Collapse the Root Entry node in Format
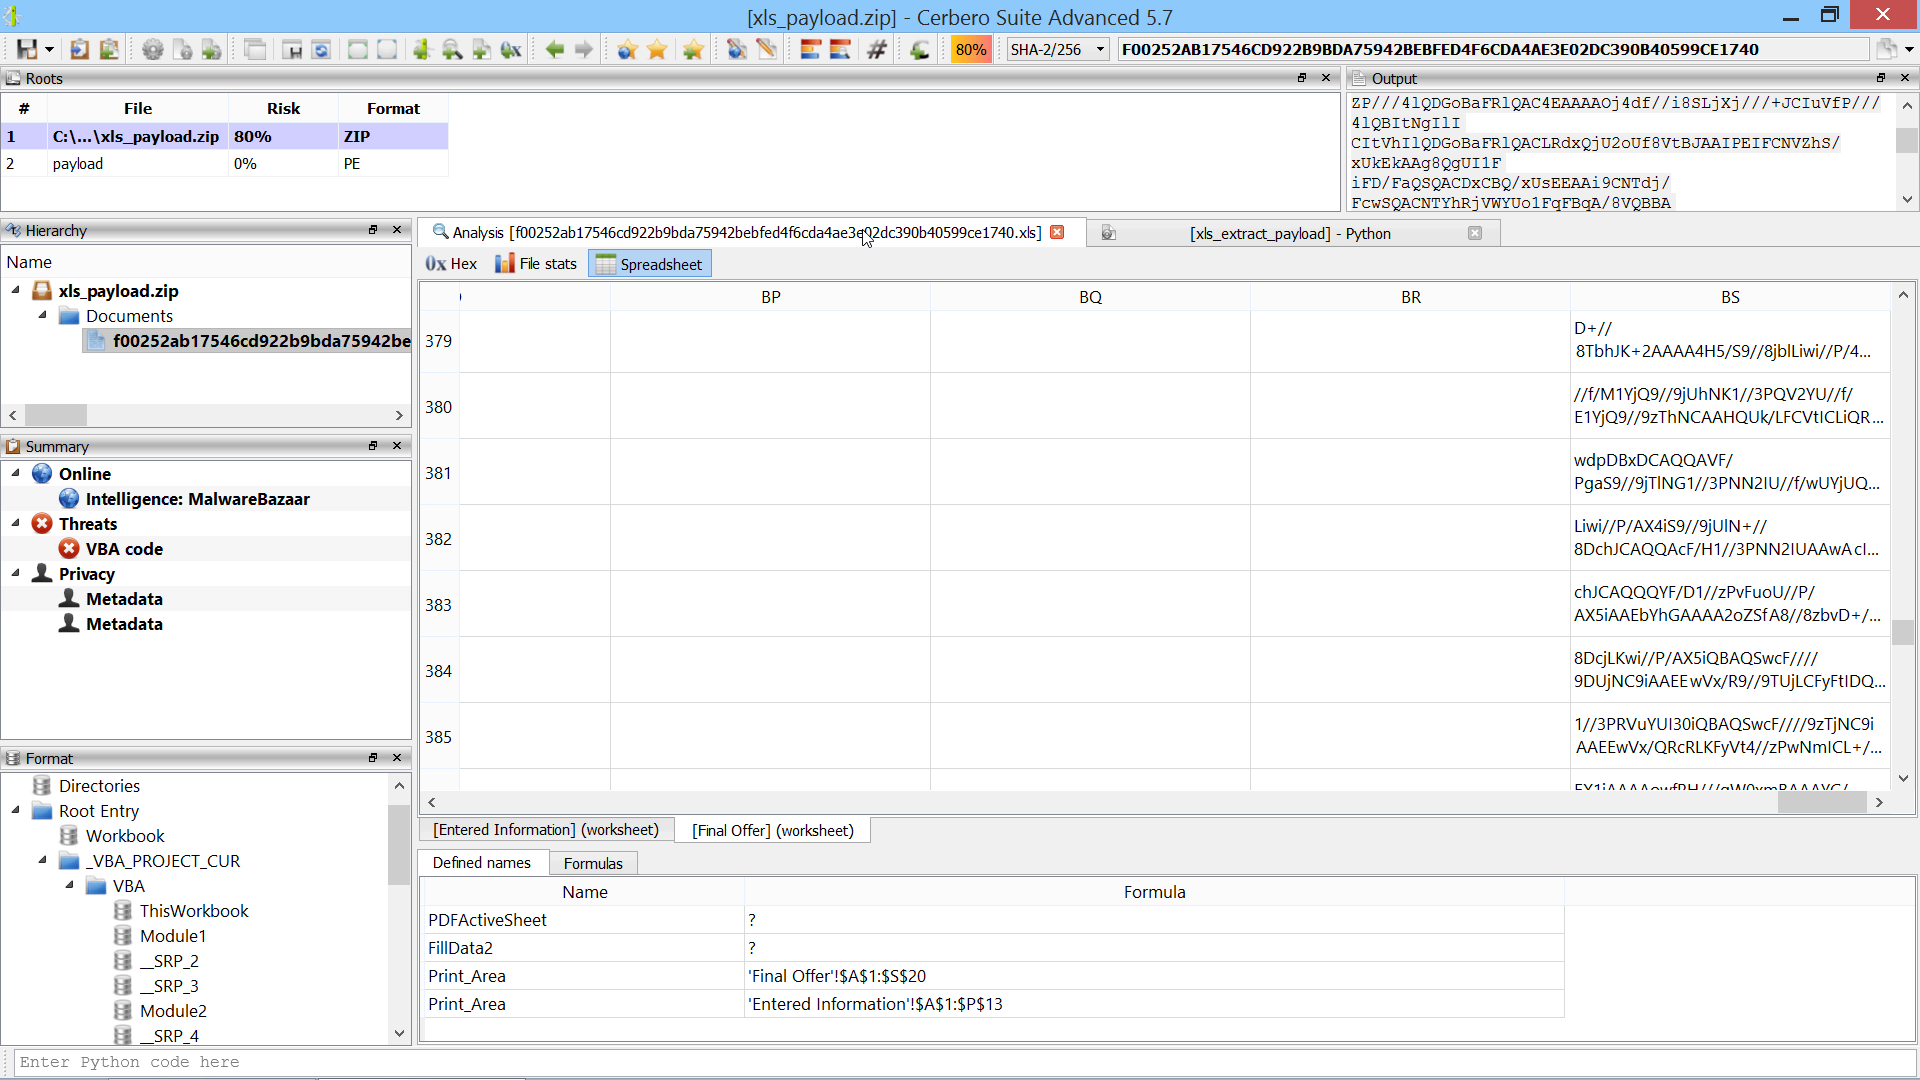Screen dimensions: 1920x1080 pyautogui.click(x=15, y=811)
